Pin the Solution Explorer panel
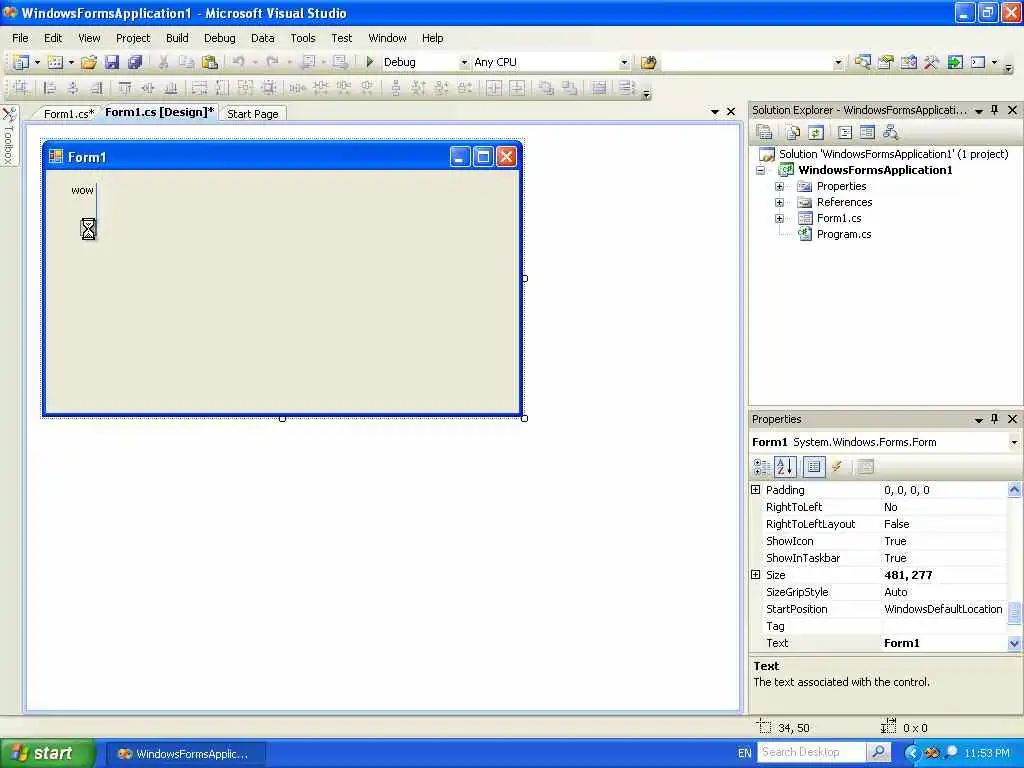The height and width of the screenshot is (768, 1024). 995,110
